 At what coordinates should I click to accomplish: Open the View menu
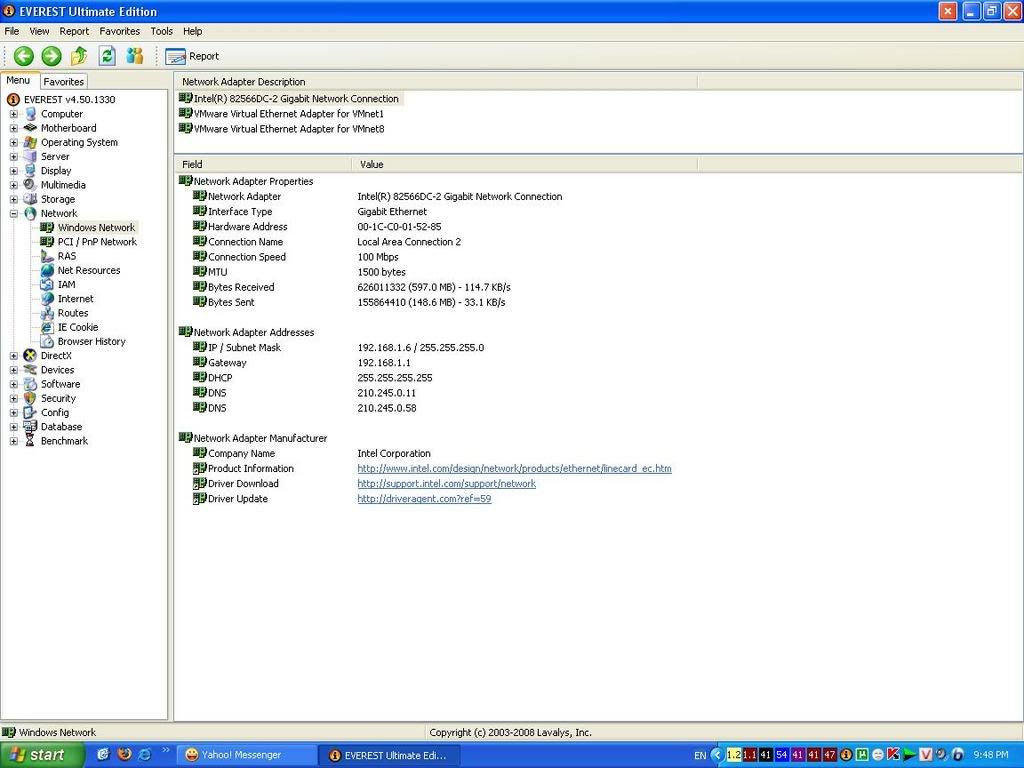tap(39, 31)
